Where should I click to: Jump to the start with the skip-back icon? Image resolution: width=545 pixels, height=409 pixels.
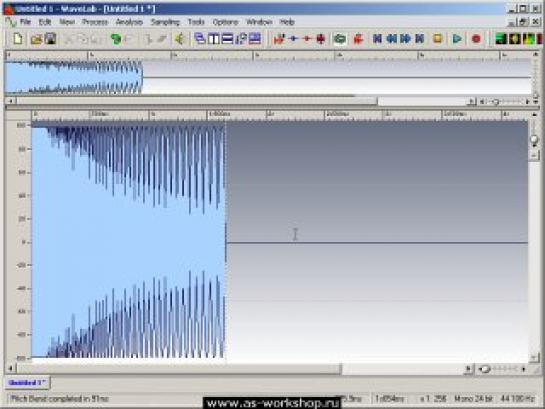(377, 39)
